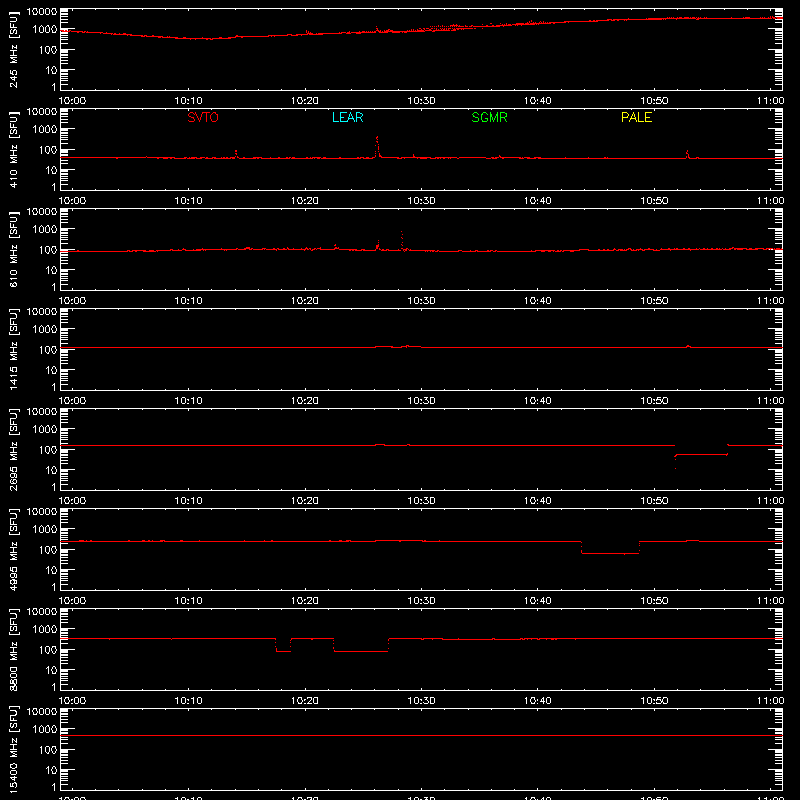
Task: Click the small 410 MHz spike near 10:53
Action: 688,154
